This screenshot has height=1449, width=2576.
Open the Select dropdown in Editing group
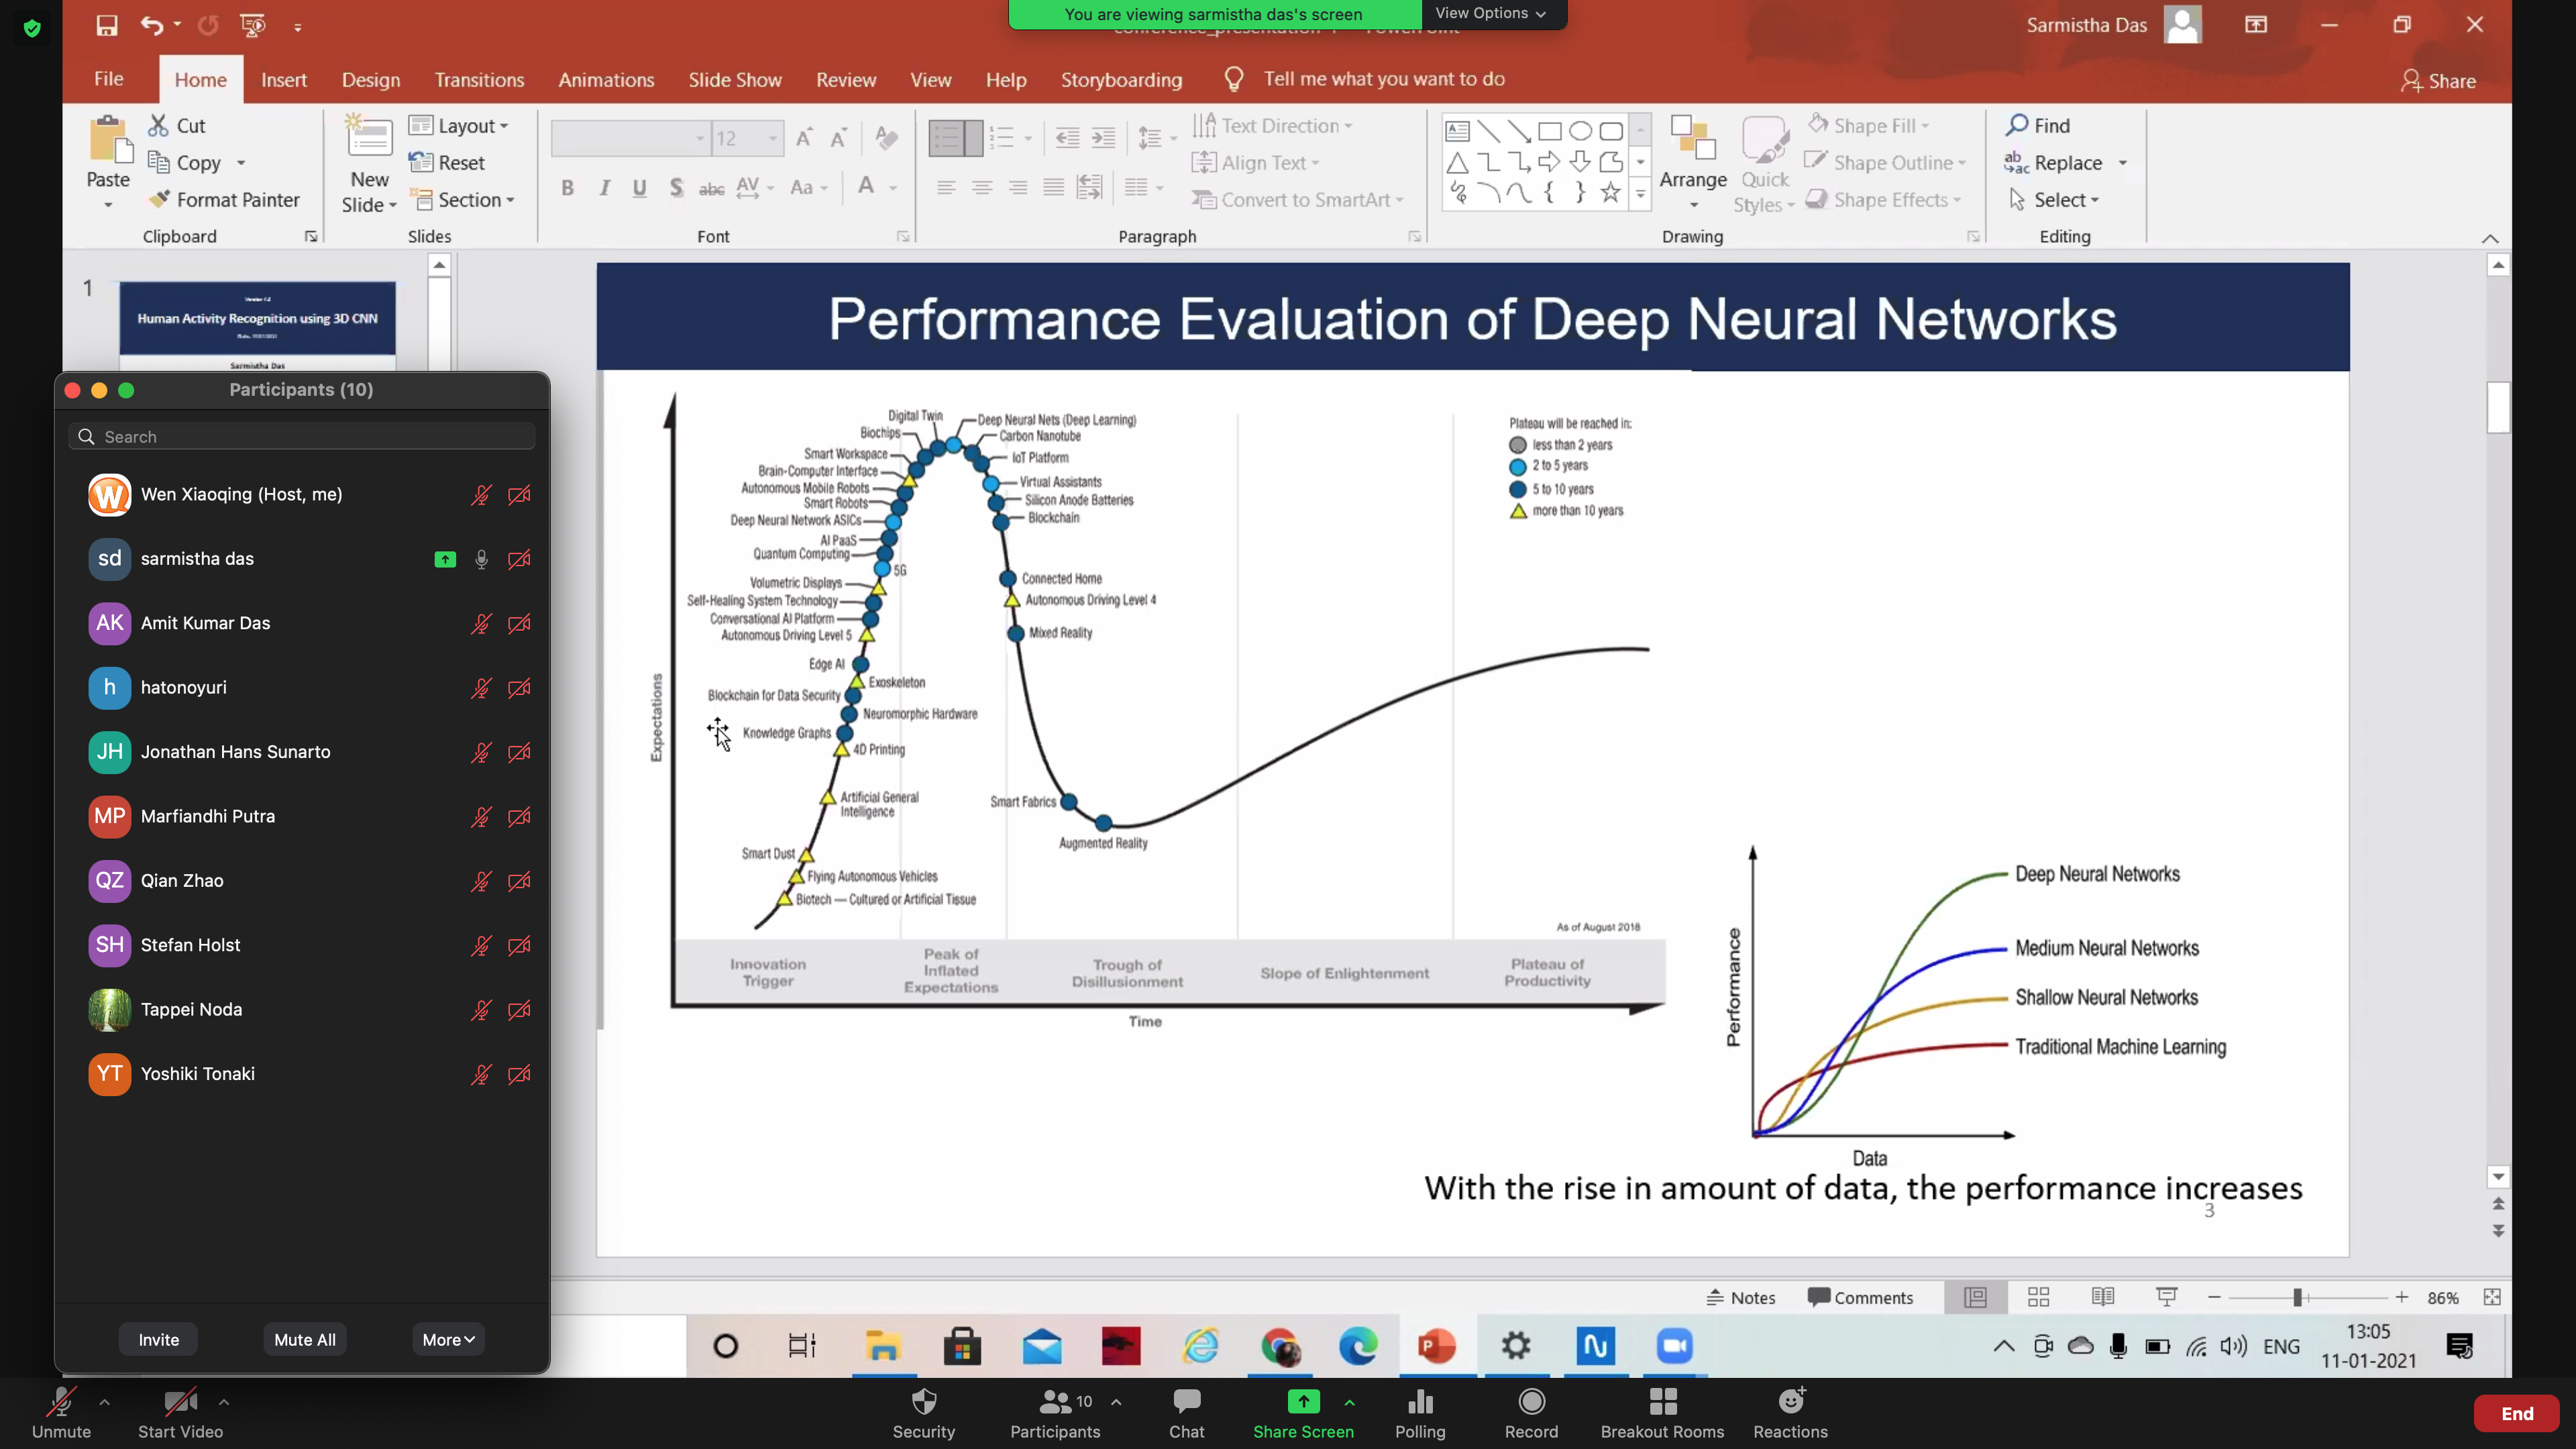tap(2054, 200)
